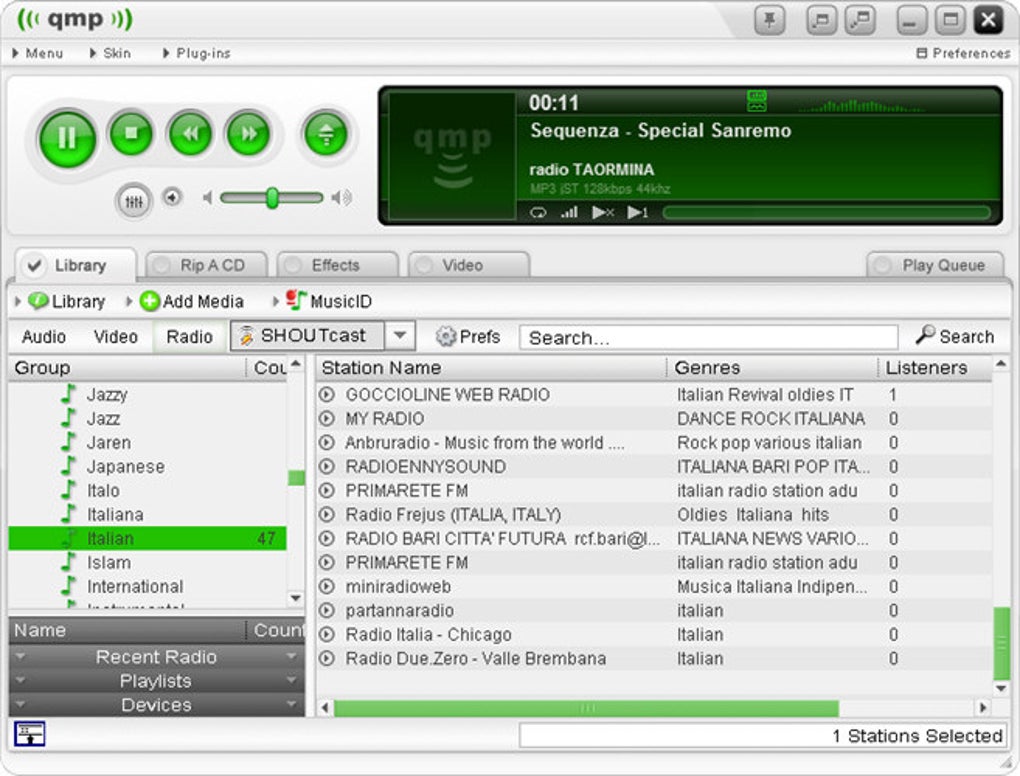Click play icon beside RADIOENNYSOUND
Screen dimensions: 1020x776
[x=327, y=466]
